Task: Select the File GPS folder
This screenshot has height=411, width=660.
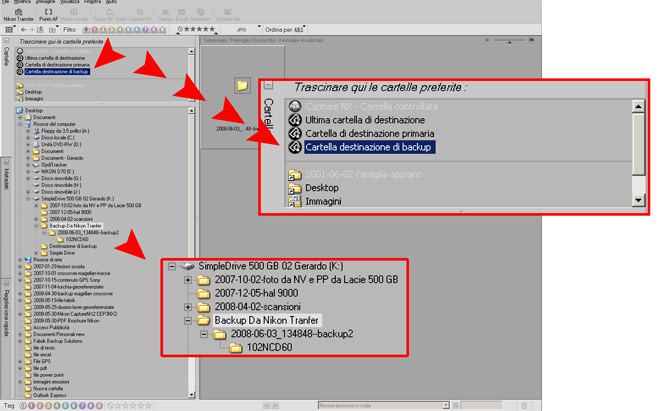Action: [42, 361]
